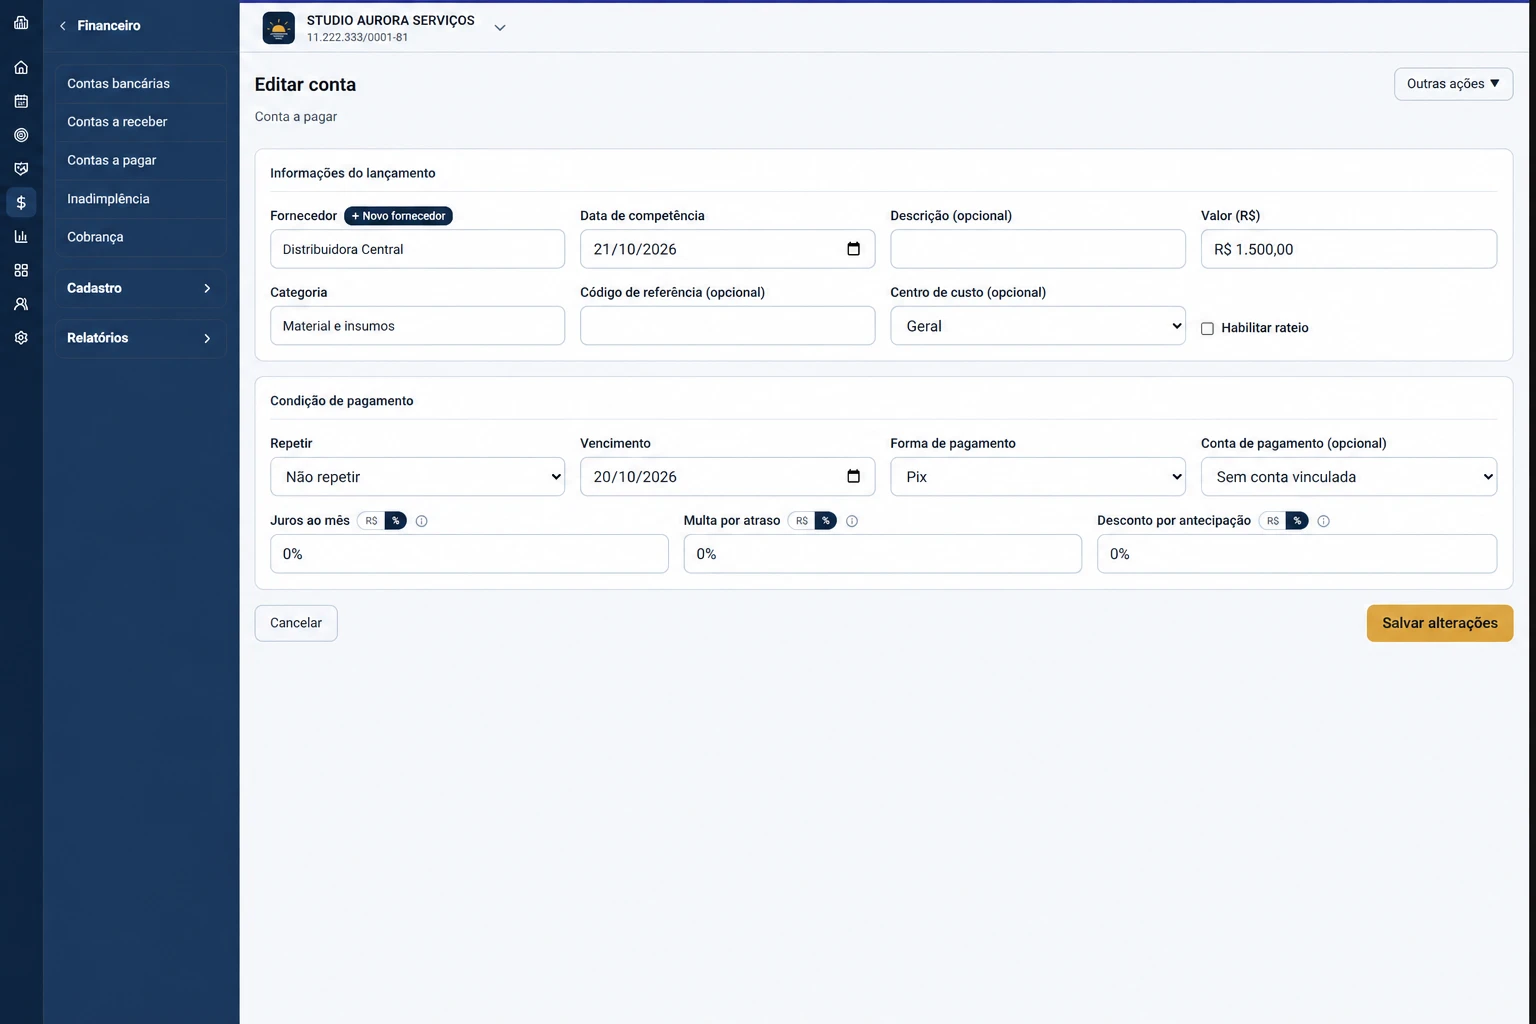Click the Cancelar button

(296, 623)
